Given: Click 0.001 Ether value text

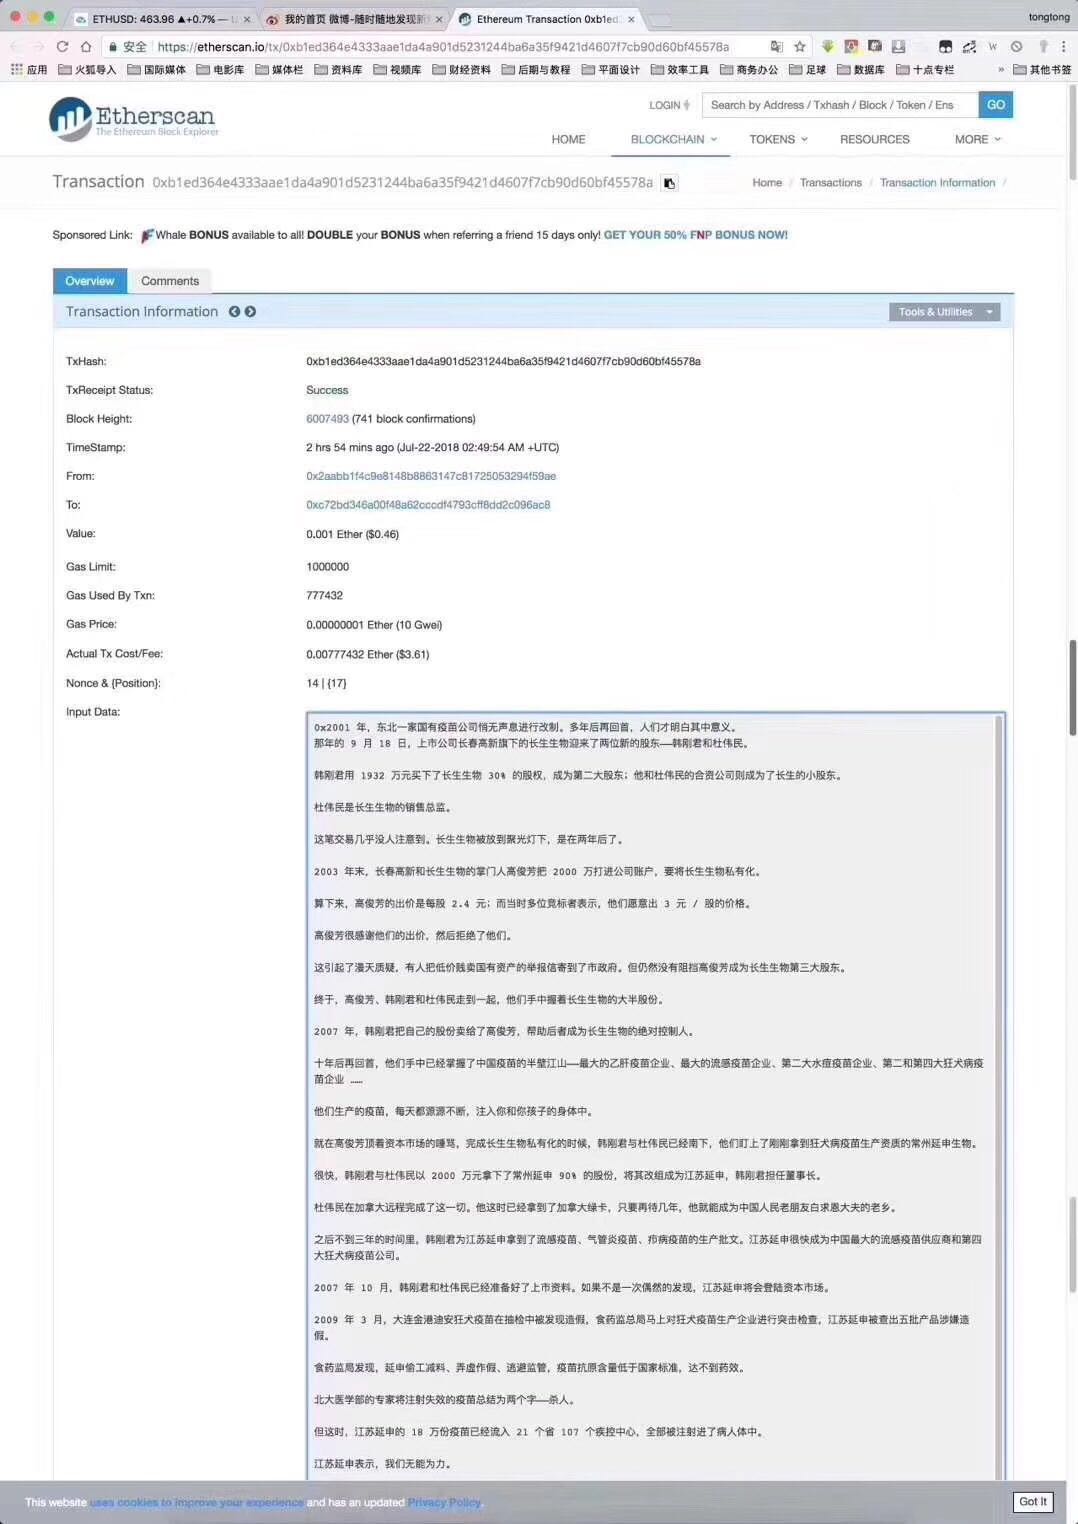Looking at the screenshot, I should pyautogui.click(x=352, y=534).
